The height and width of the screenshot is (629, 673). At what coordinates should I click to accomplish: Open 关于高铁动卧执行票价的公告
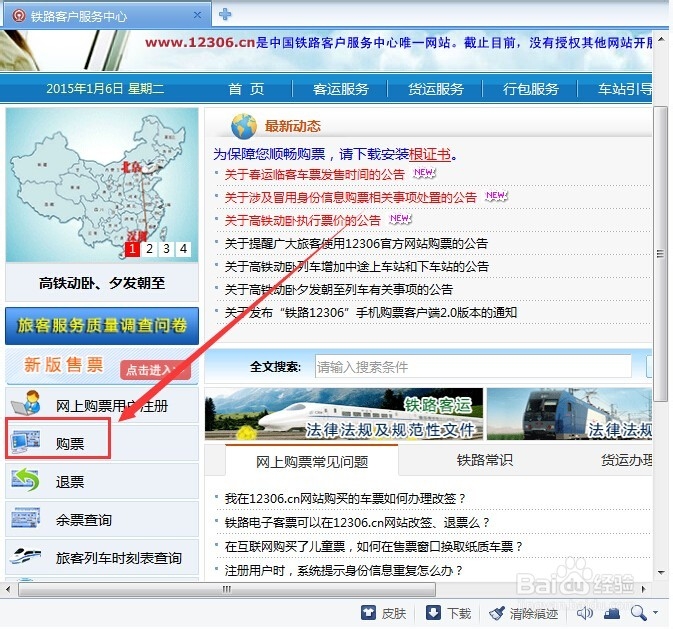tap(303, 221)
